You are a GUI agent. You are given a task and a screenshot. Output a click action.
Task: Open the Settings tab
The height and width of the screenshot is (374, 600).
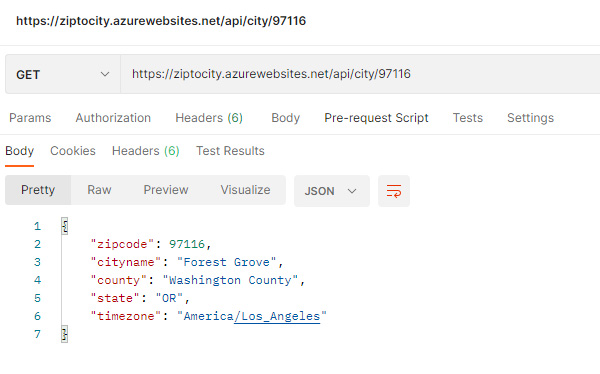530,118
